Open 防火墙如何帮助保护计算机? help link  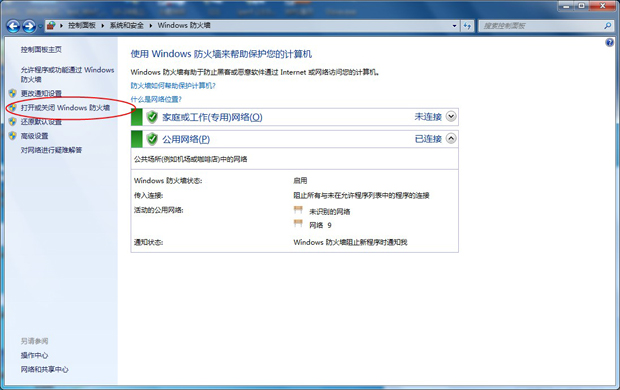pos(173,85)
